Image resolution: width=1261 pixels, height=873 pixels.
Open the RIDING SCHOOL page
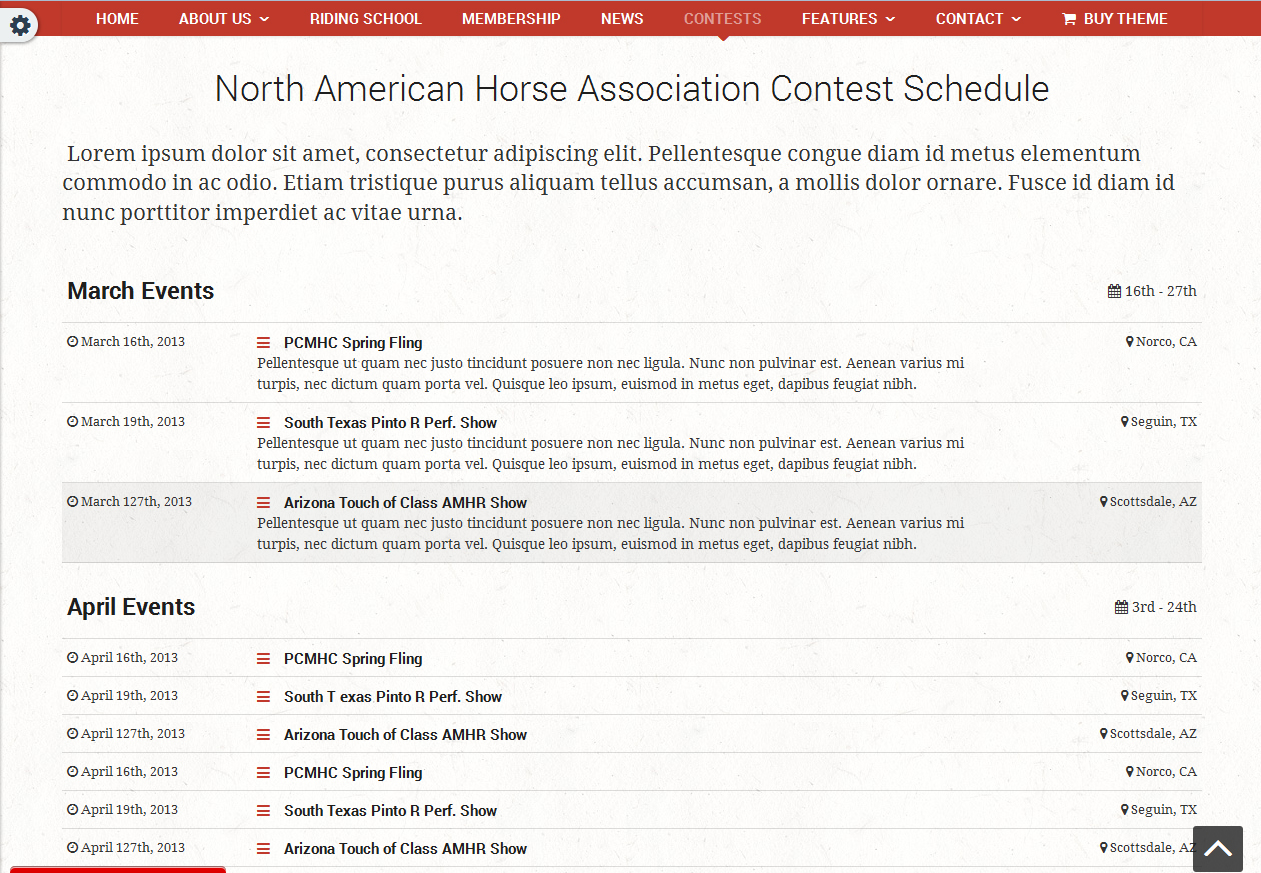365,18
